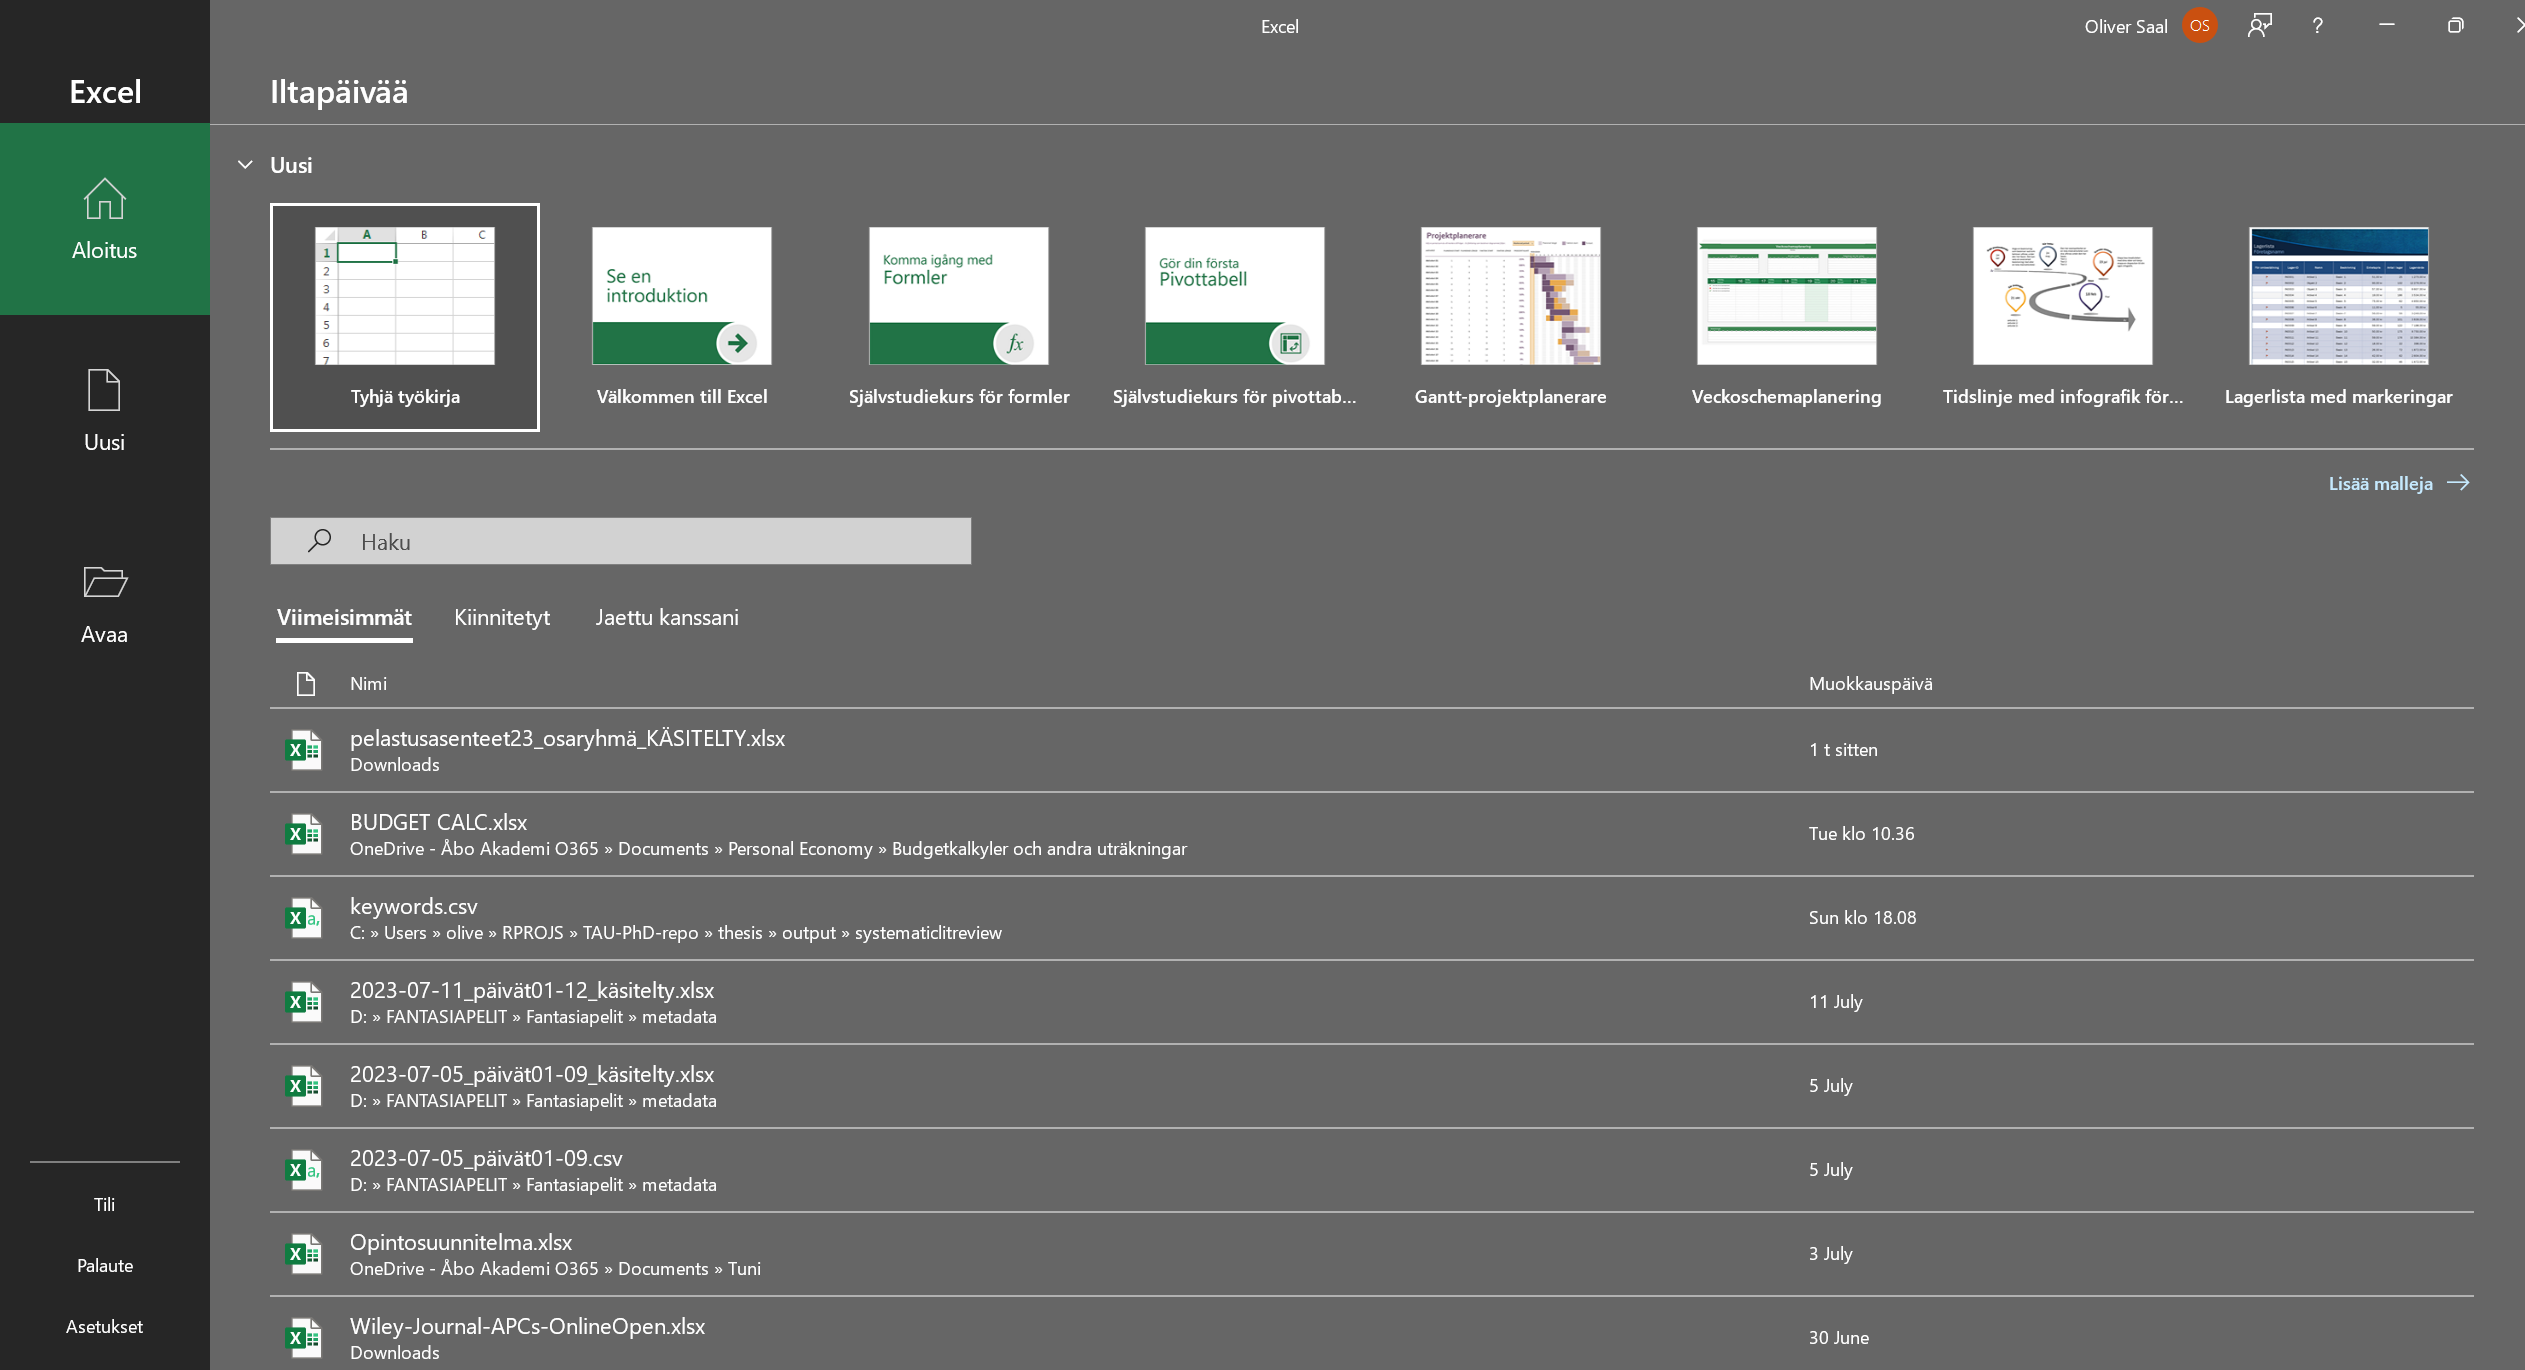The image size is (2525, 1370).
Task: Click the OS account avatar
Action: click(x=2199, y=26)
